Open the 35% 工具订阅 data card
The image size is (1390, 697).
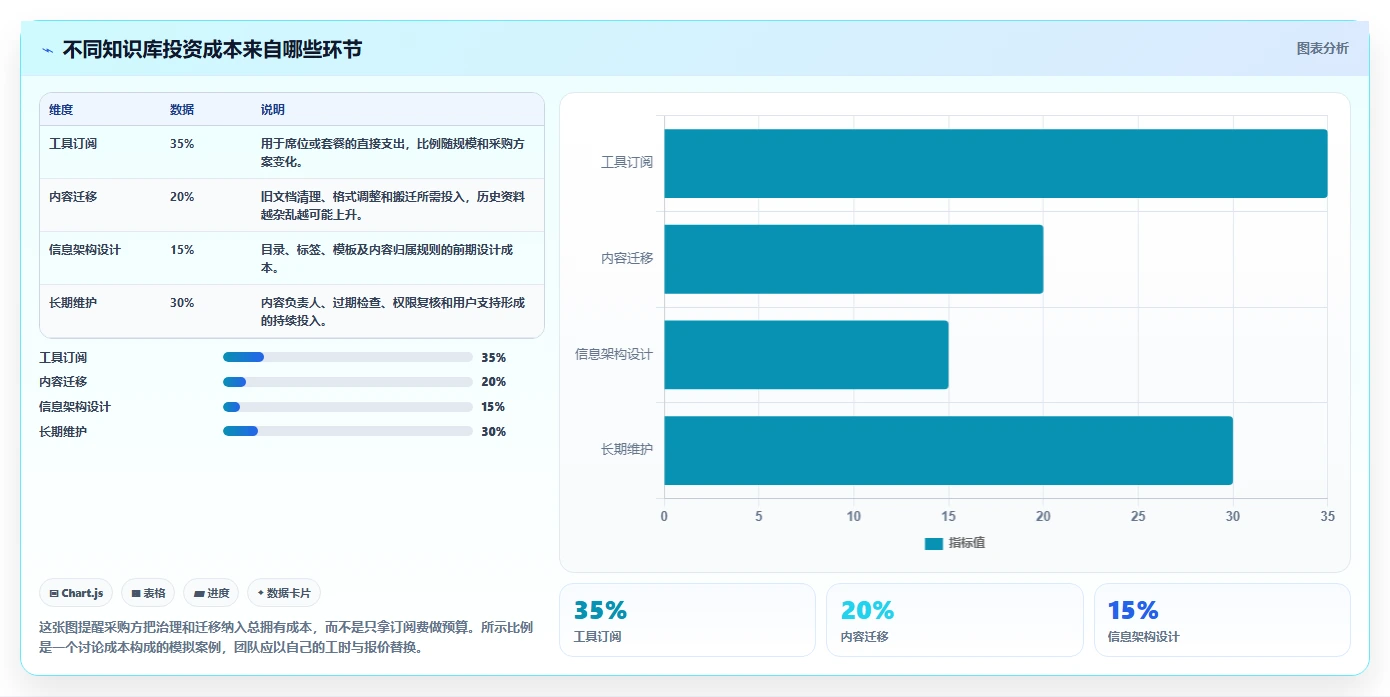click(687, 620)
